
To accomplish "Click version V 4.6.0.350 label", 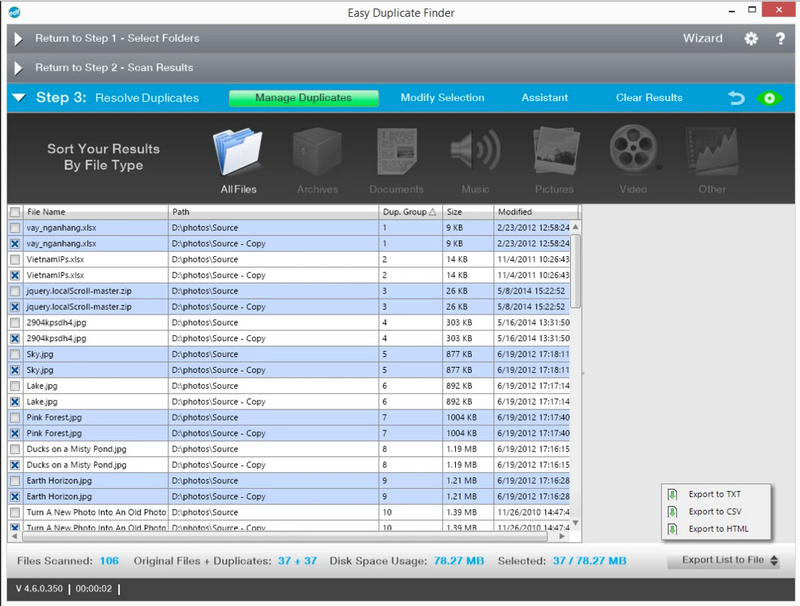I will (39, 589).
